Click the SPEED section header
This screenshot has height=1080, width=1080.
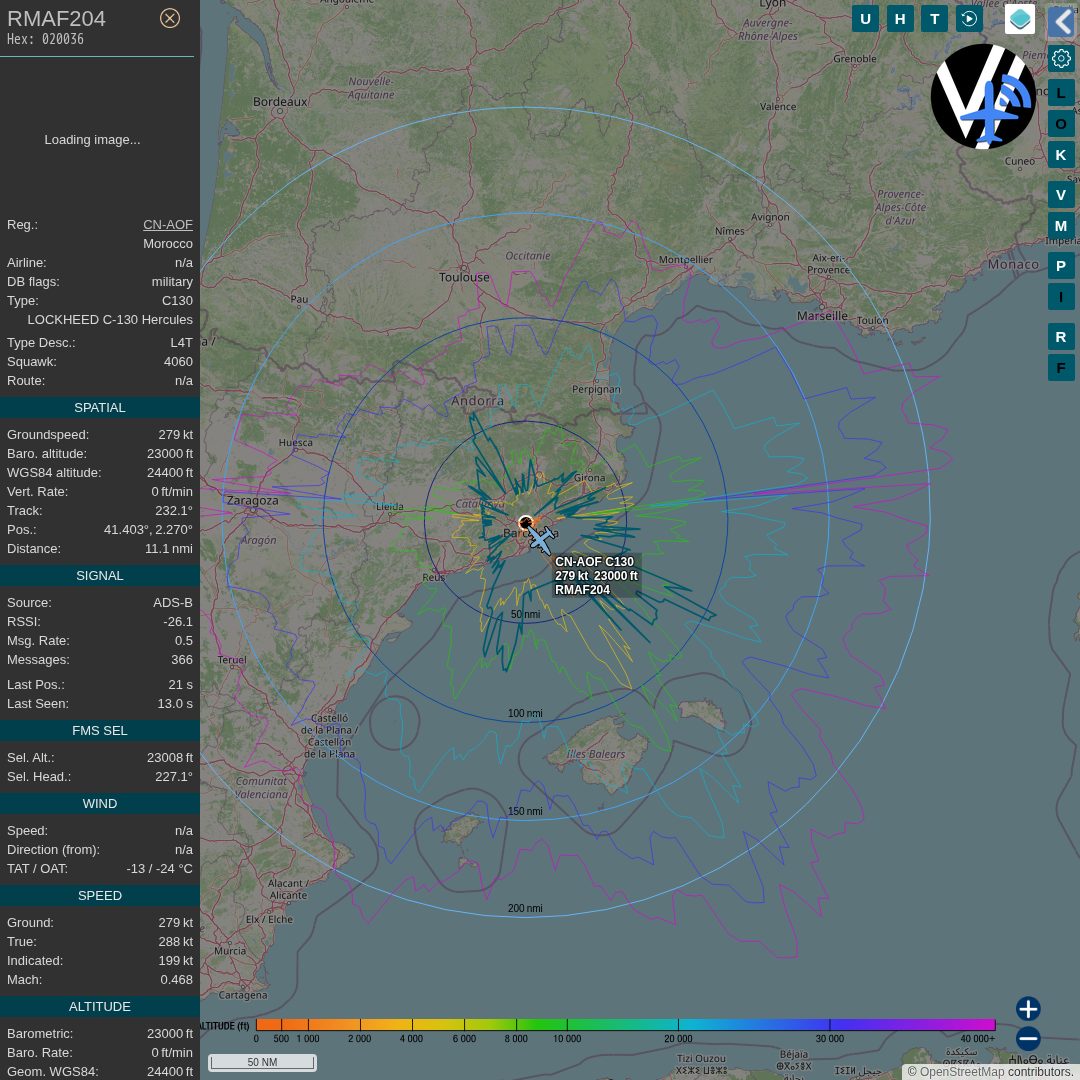(x=100, y=895)
